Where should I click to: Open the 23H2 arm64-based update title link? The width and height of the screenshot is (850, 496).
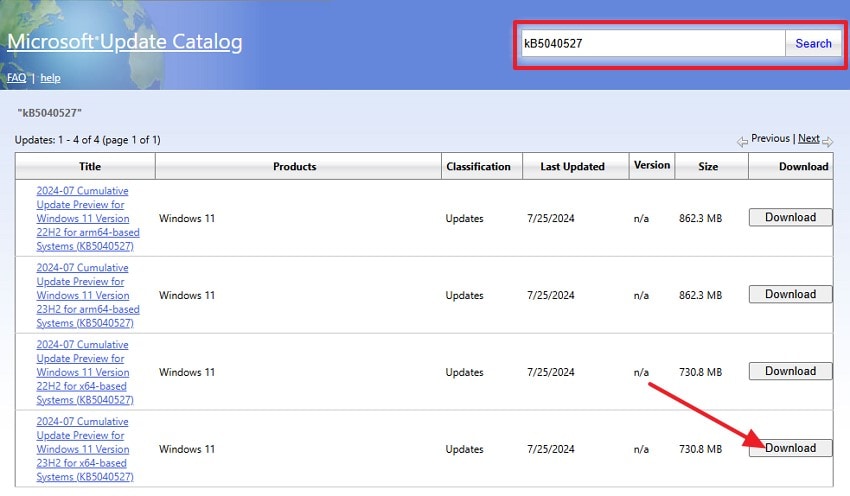(x=88, y=295)
